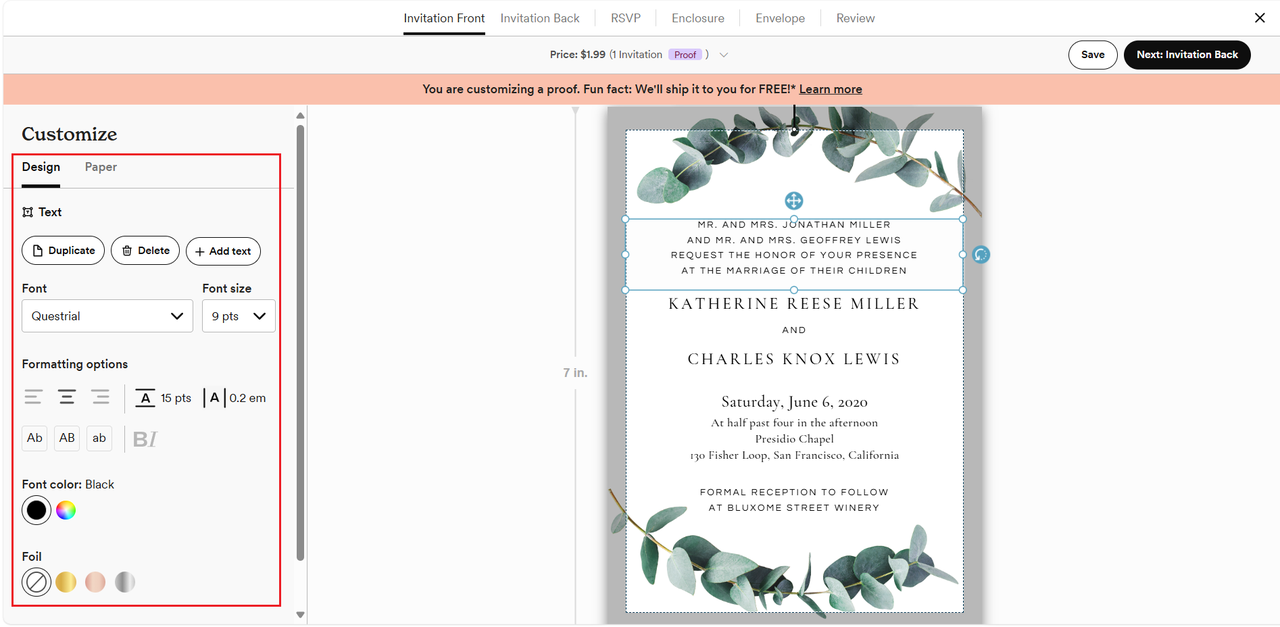This screenshot has width=1280, height=627.
Task: Toggle bold italic BI formatting
Action: coord(145,439)
